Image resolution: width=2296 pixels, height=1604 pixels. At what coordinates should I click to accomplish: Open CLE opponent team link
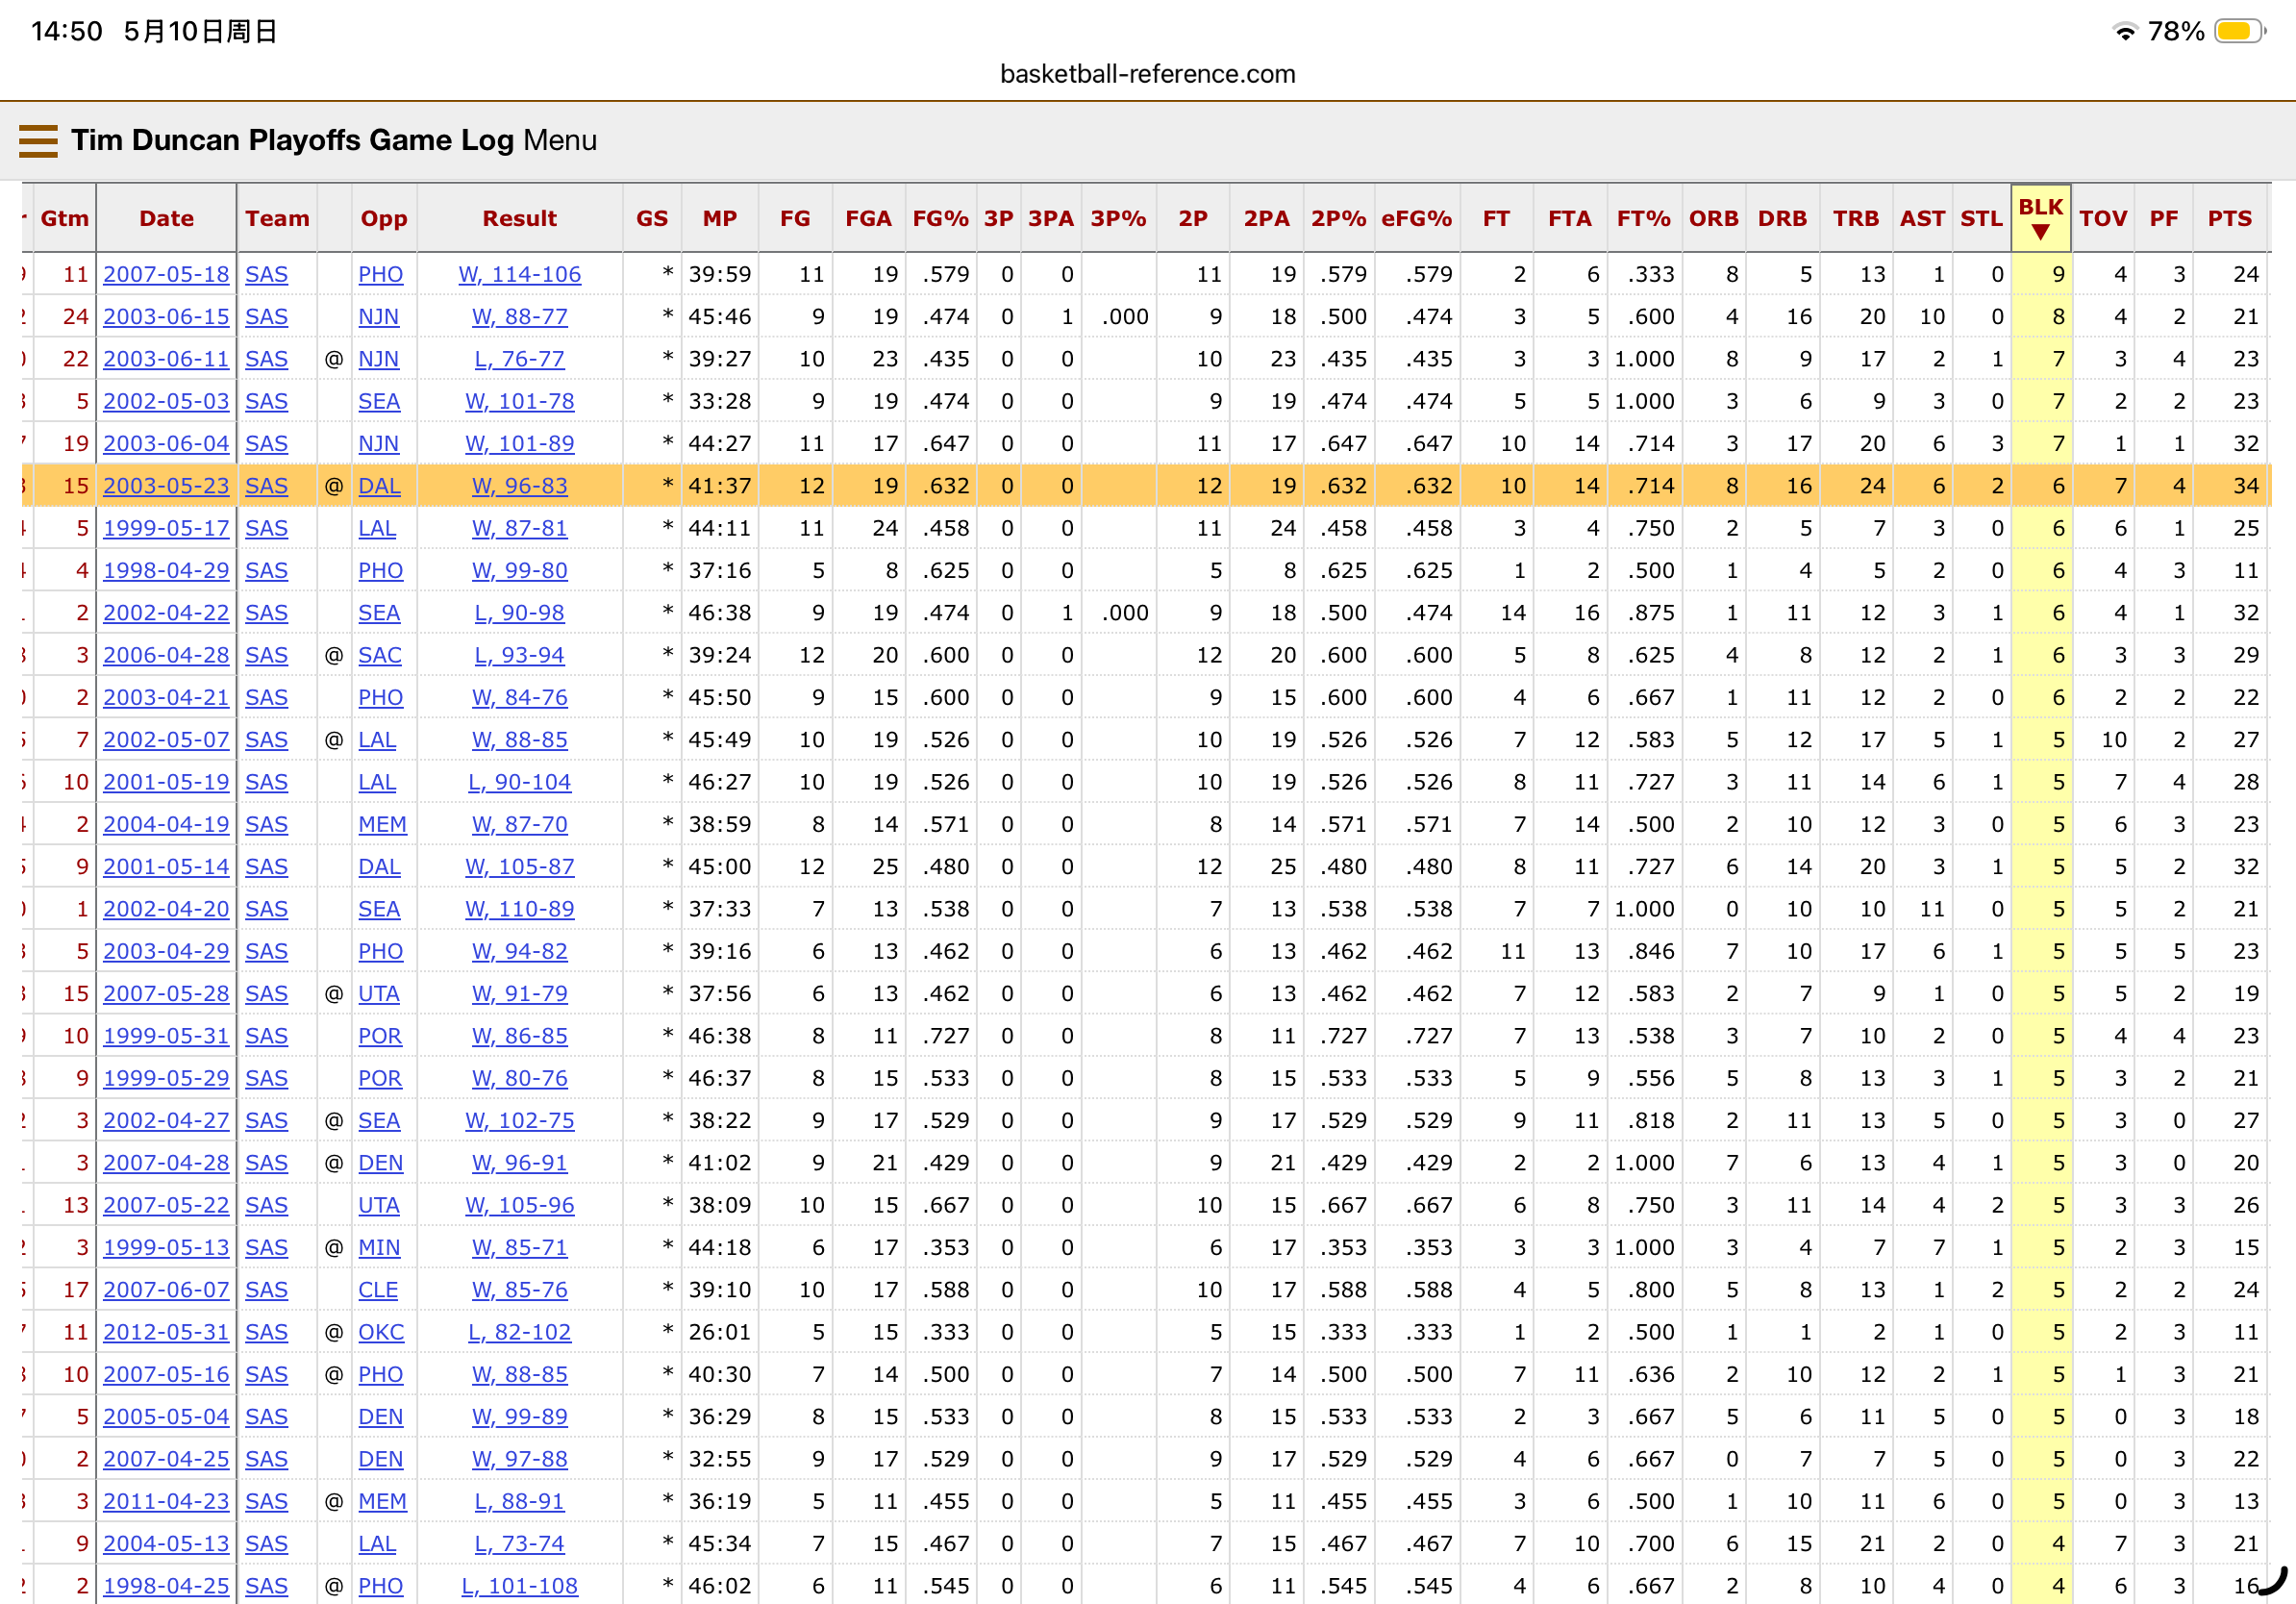pos(378,1289)
